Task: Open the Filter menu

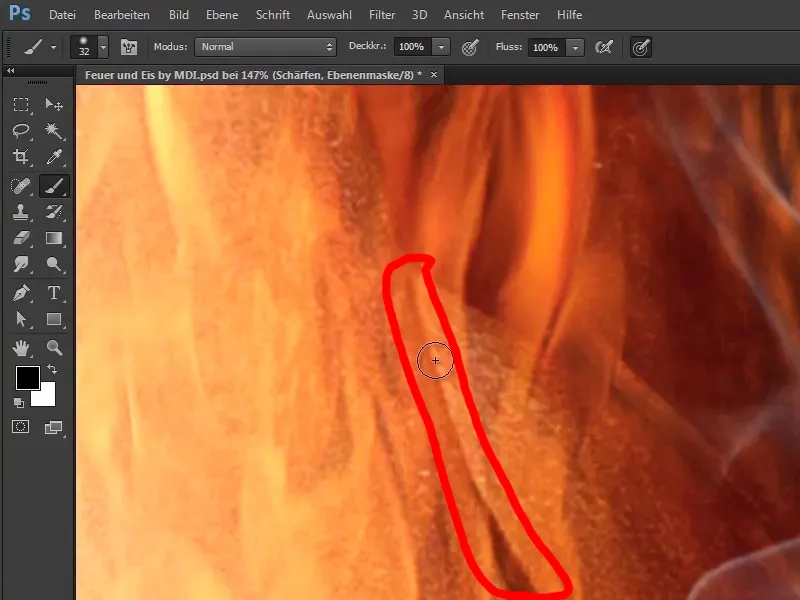Action: 382,15
